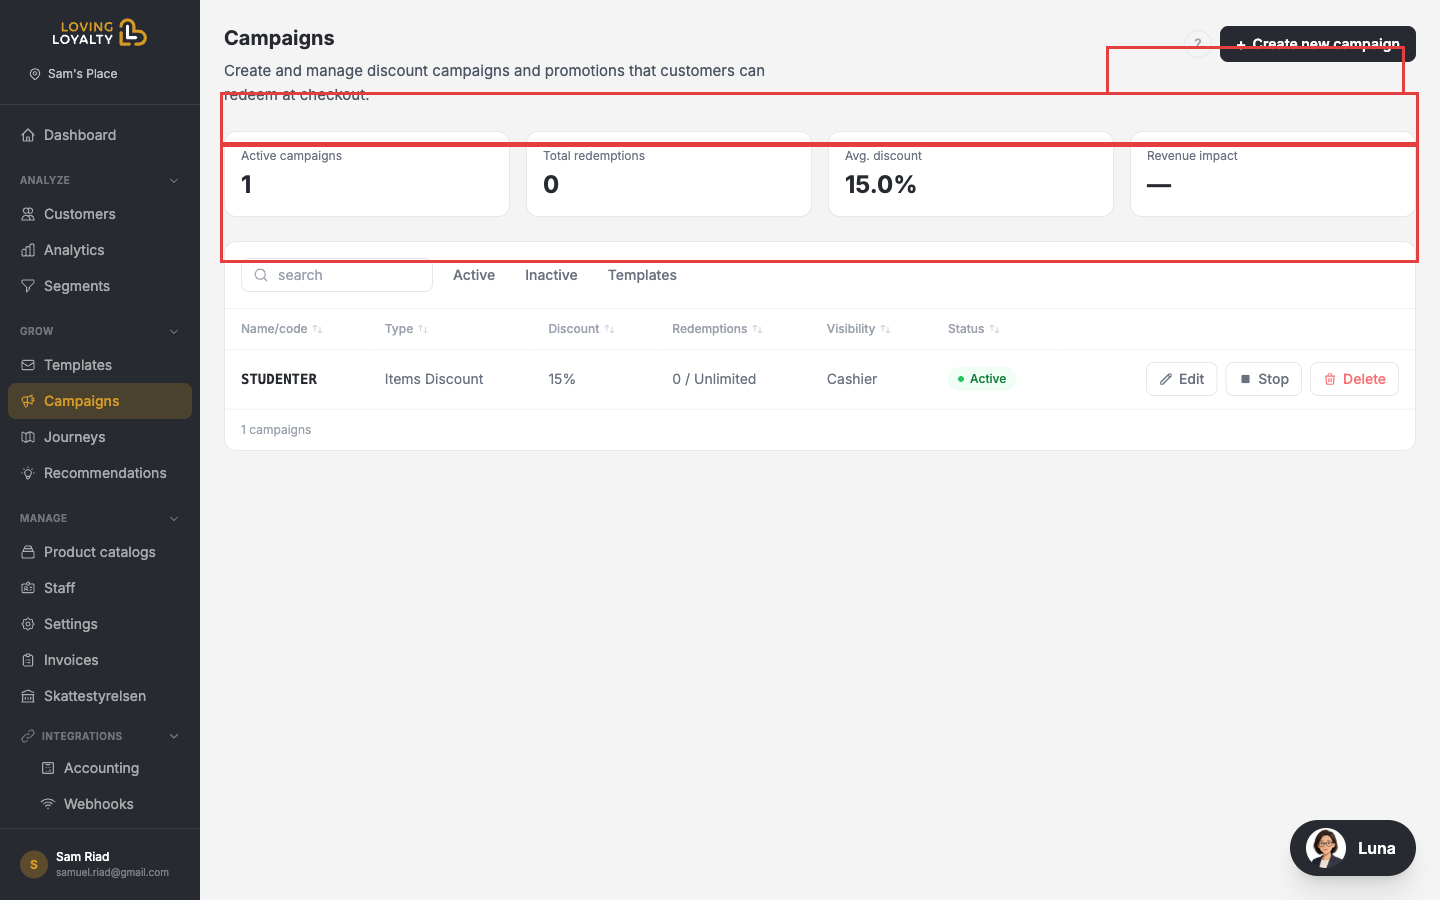Viewport: 1440px width, 900px height.
Task: Click the campaign search field
Action: [x=337, y=275]
